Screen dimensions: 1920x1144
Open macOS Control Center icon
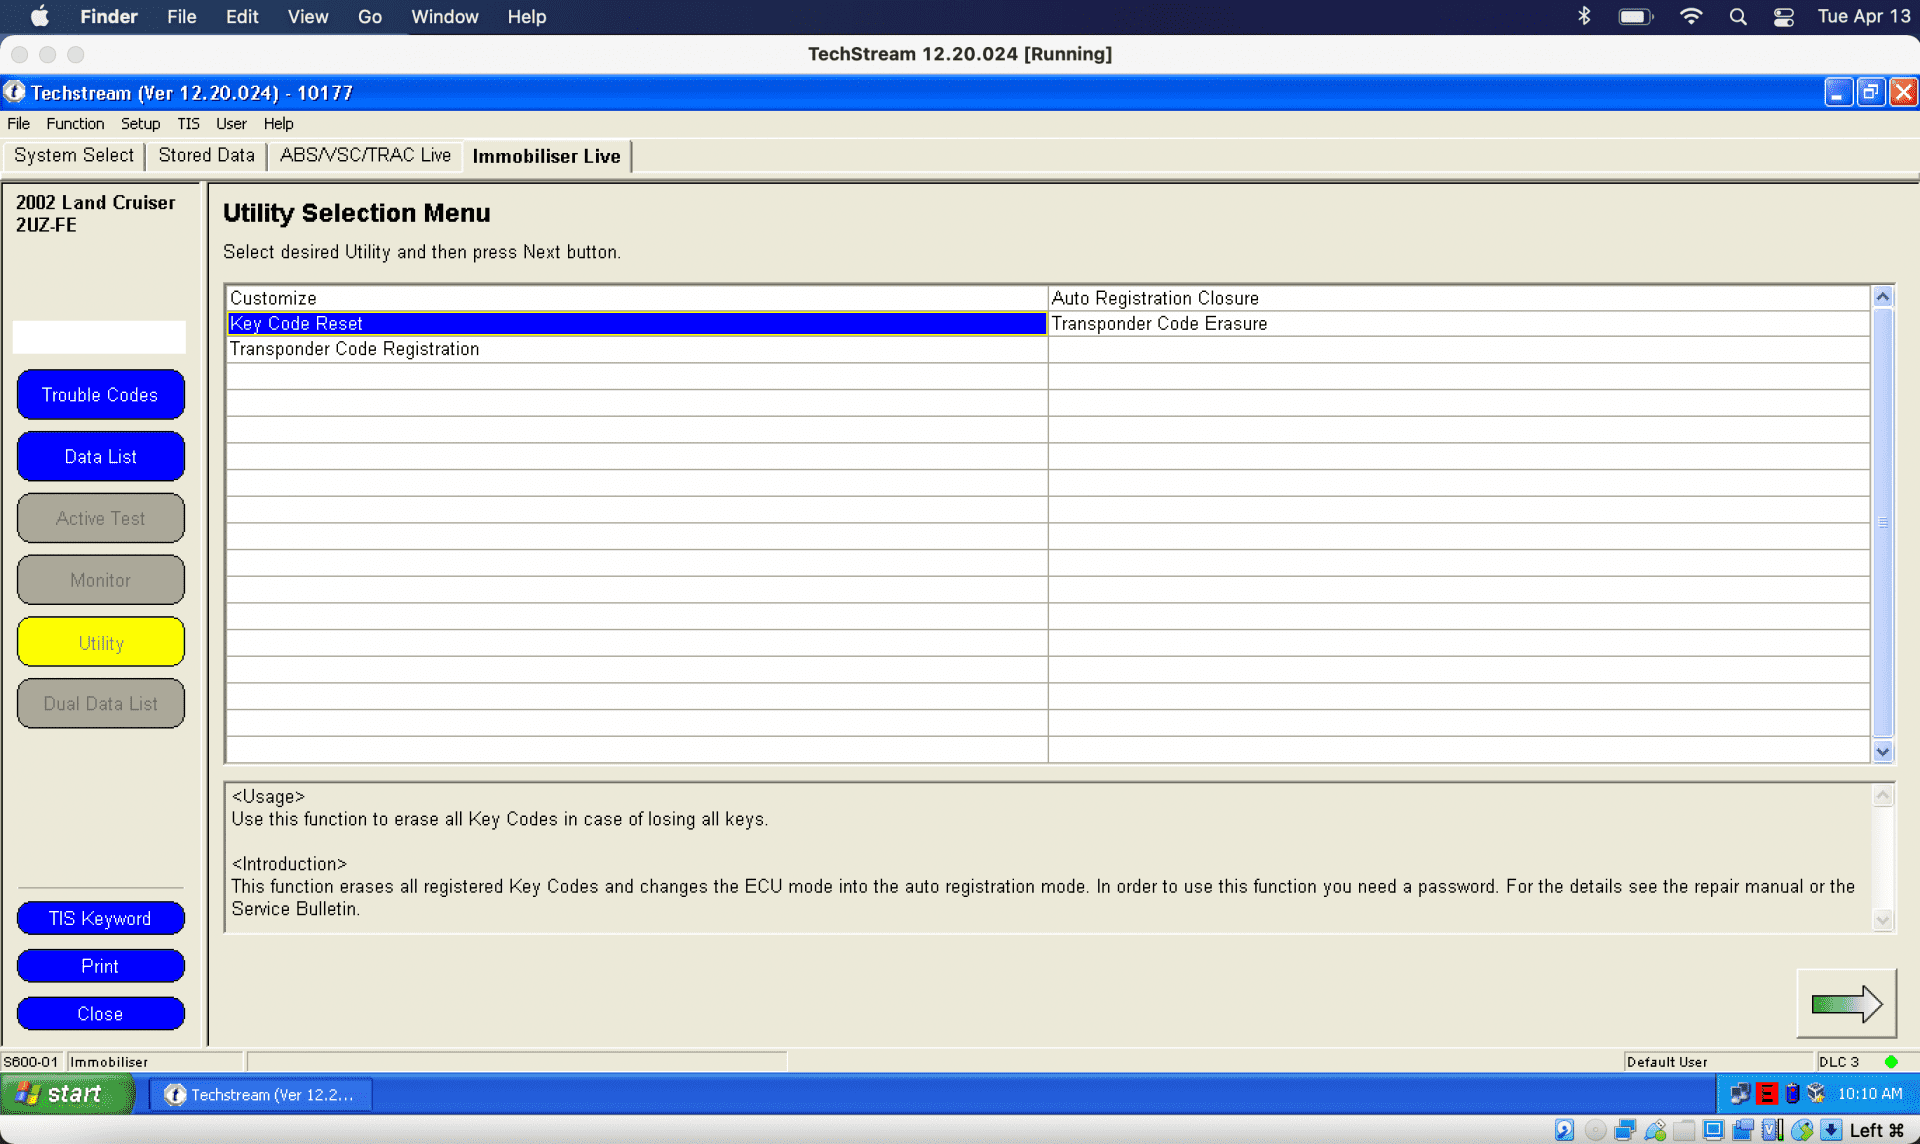pyautogui.click(x=1783, y=16)
